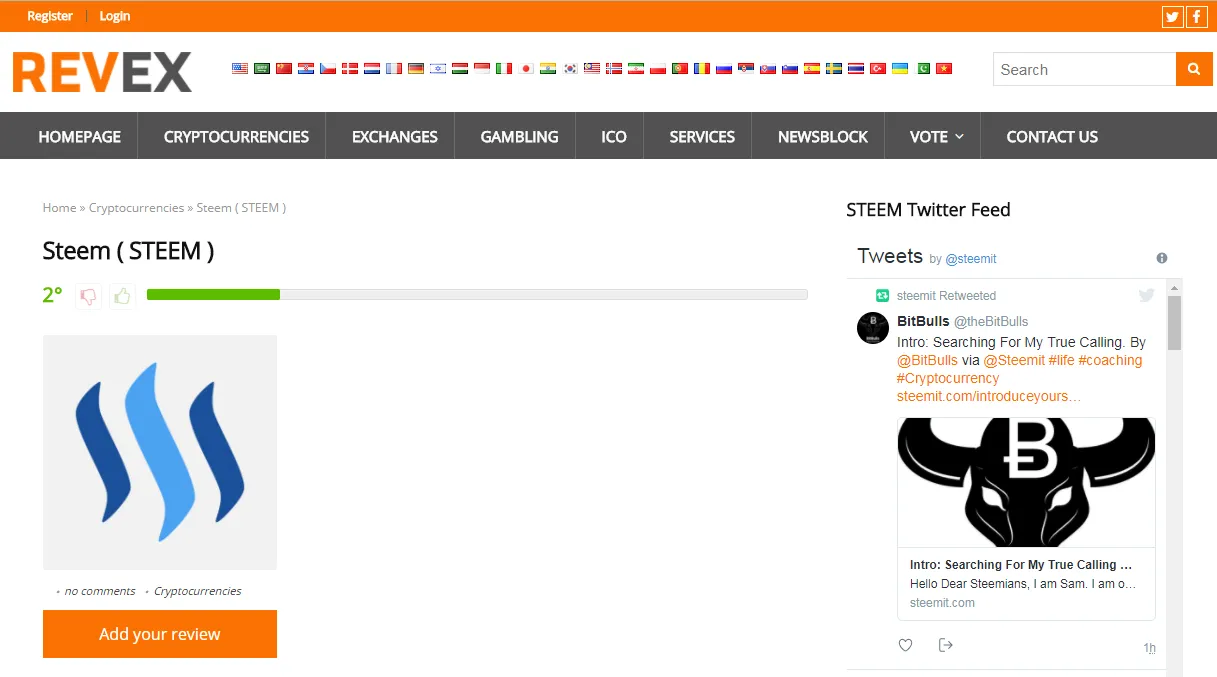Pick the India flag language

[548, 69]
